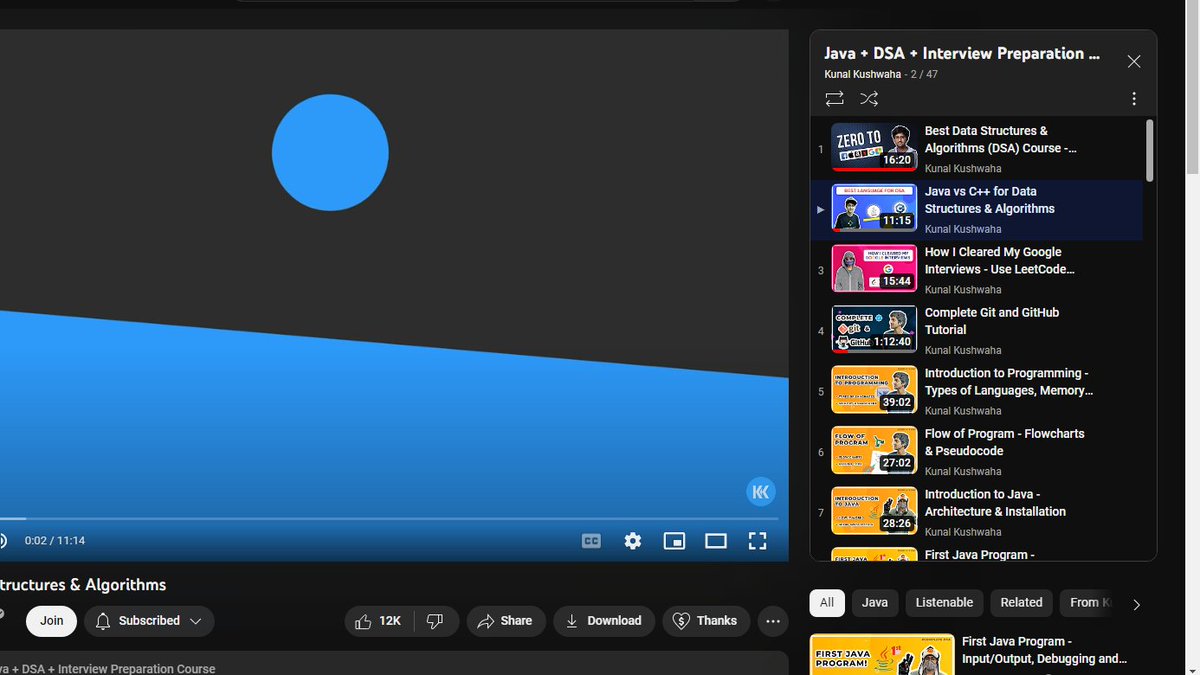Select the All filter chip
The width and height of the screenshot is (1200, 675).
(x=827, y=603)
